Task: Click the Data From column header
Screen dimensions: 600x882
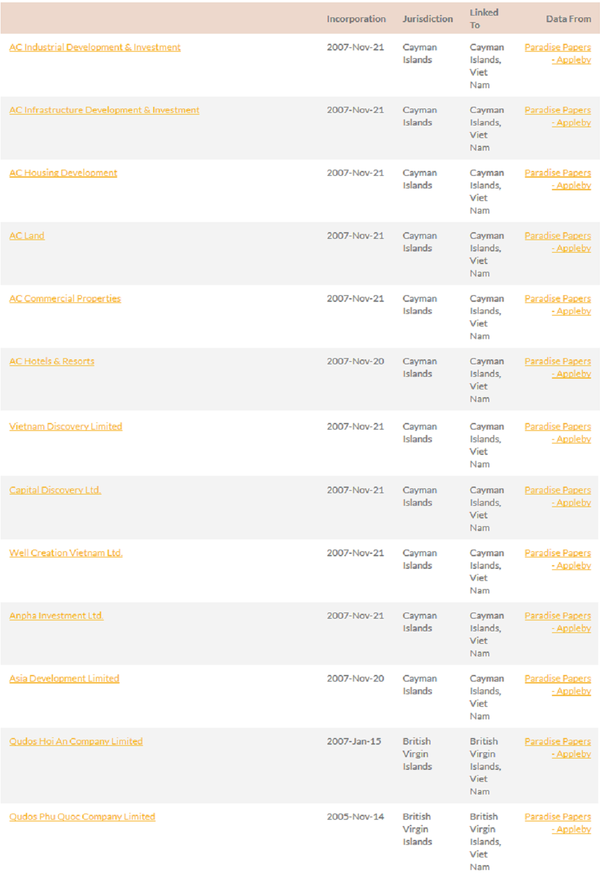Action: [x=568, y=19]
